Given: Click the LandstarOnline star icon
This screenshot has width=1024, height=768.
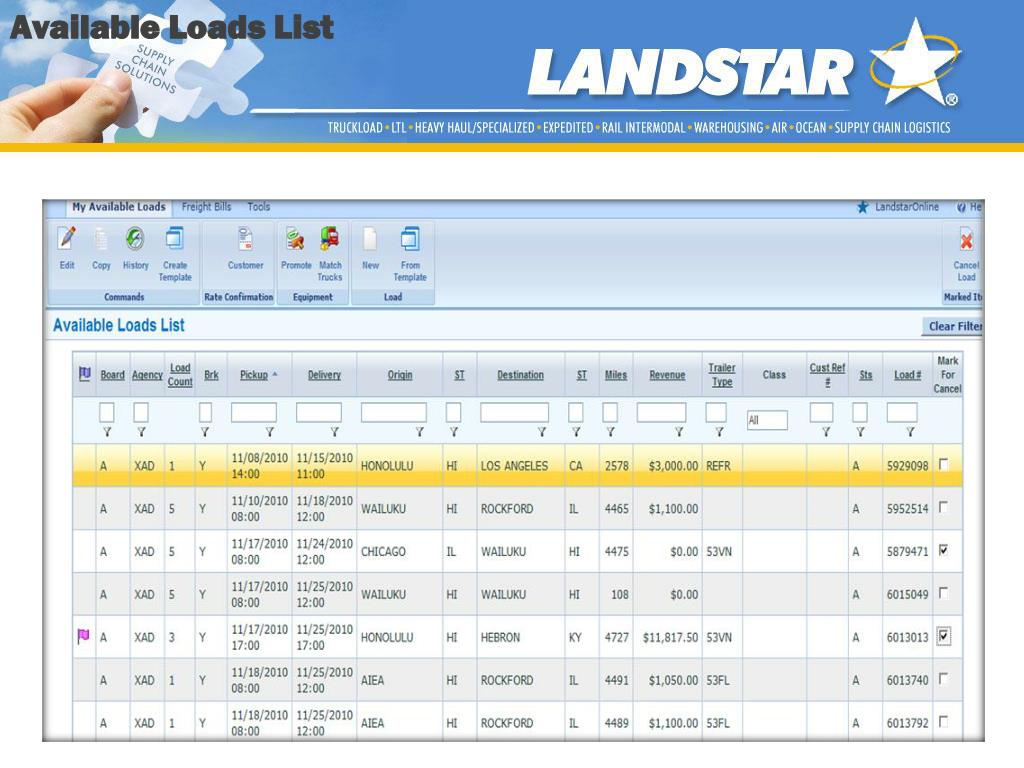Looking at the screenshot, I should (x=863, y=207).
